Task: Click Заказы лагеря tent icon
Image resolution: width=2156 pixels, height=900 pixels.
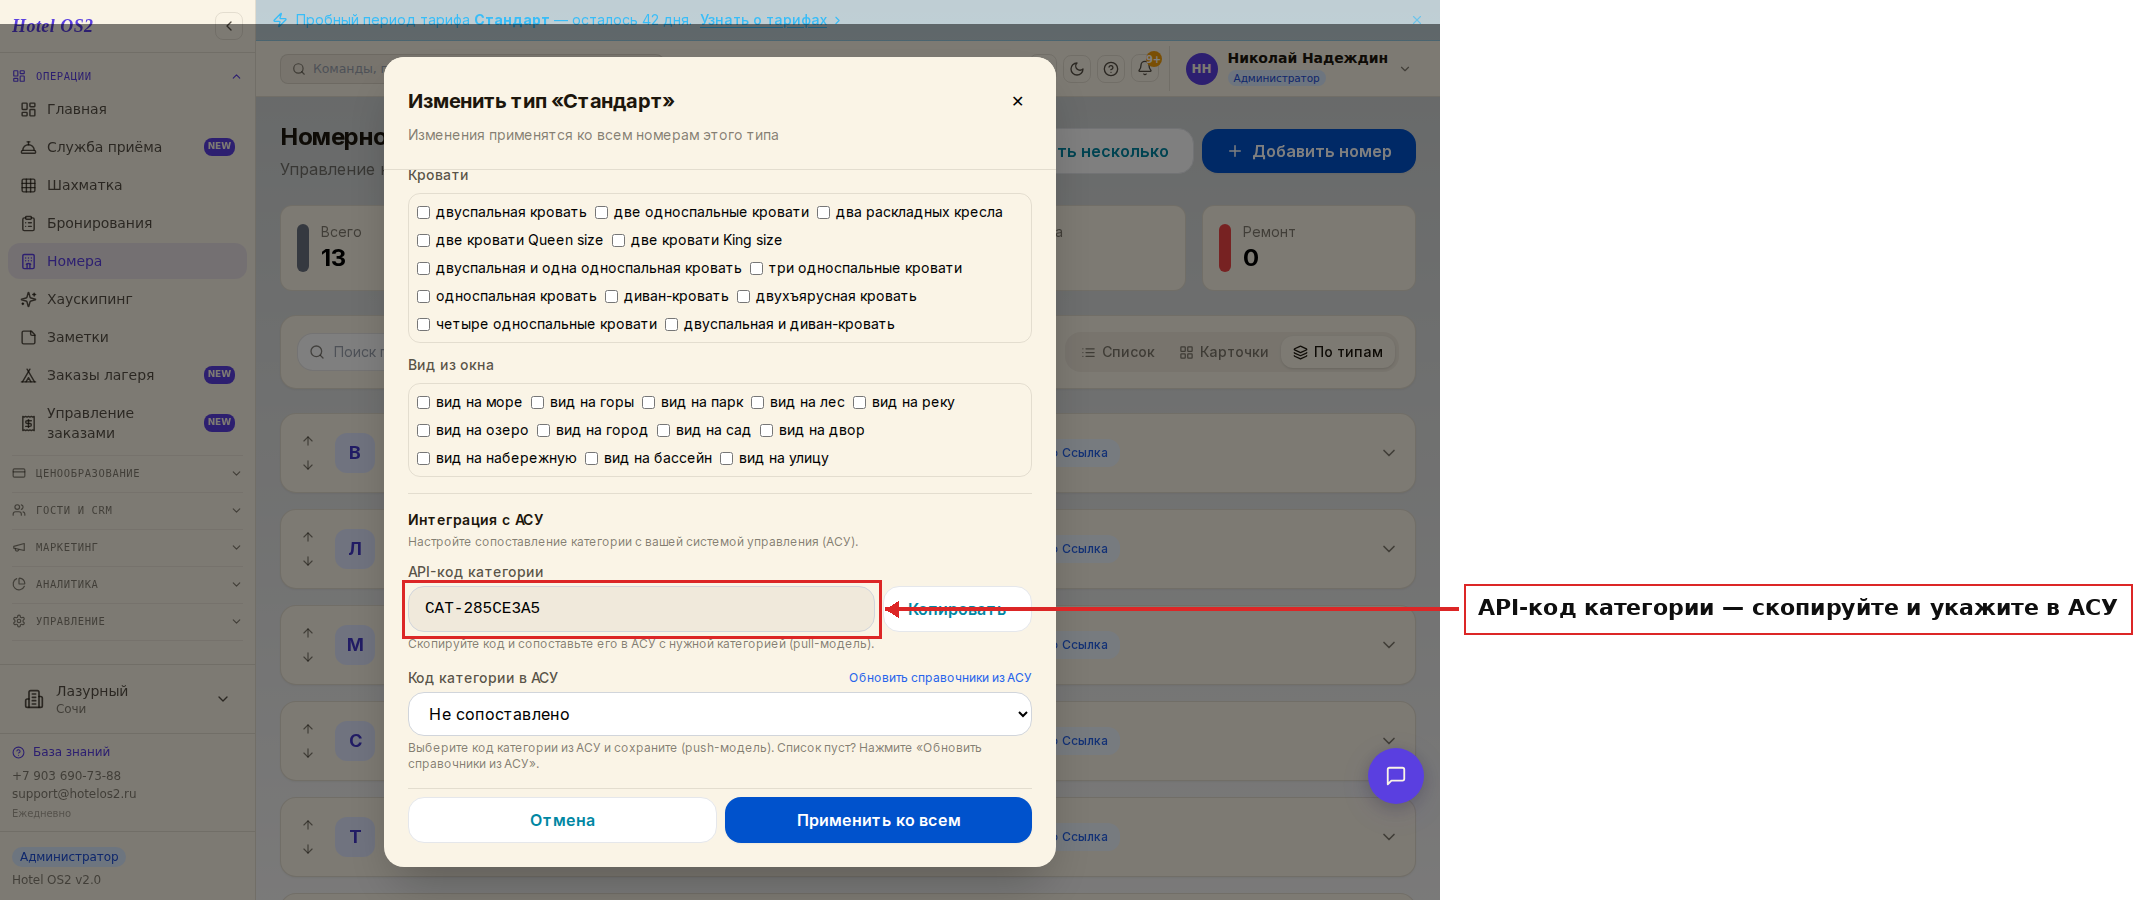Action: (x=29, y=375)
